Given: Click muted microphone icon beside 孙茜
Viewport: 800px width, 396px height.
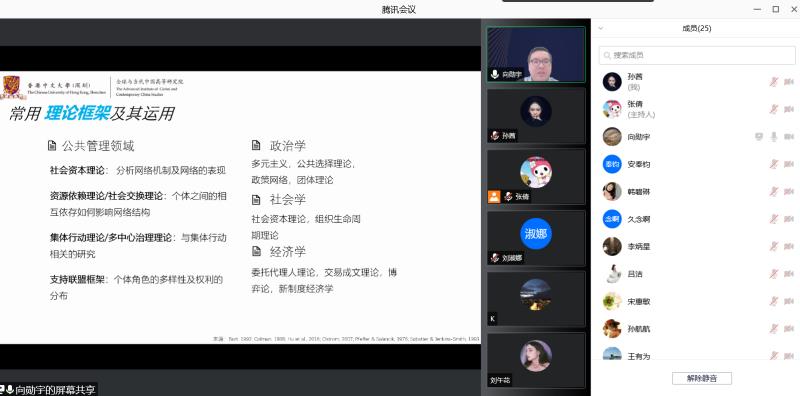Looking at the screenshot, I should (x=773, y=82).
